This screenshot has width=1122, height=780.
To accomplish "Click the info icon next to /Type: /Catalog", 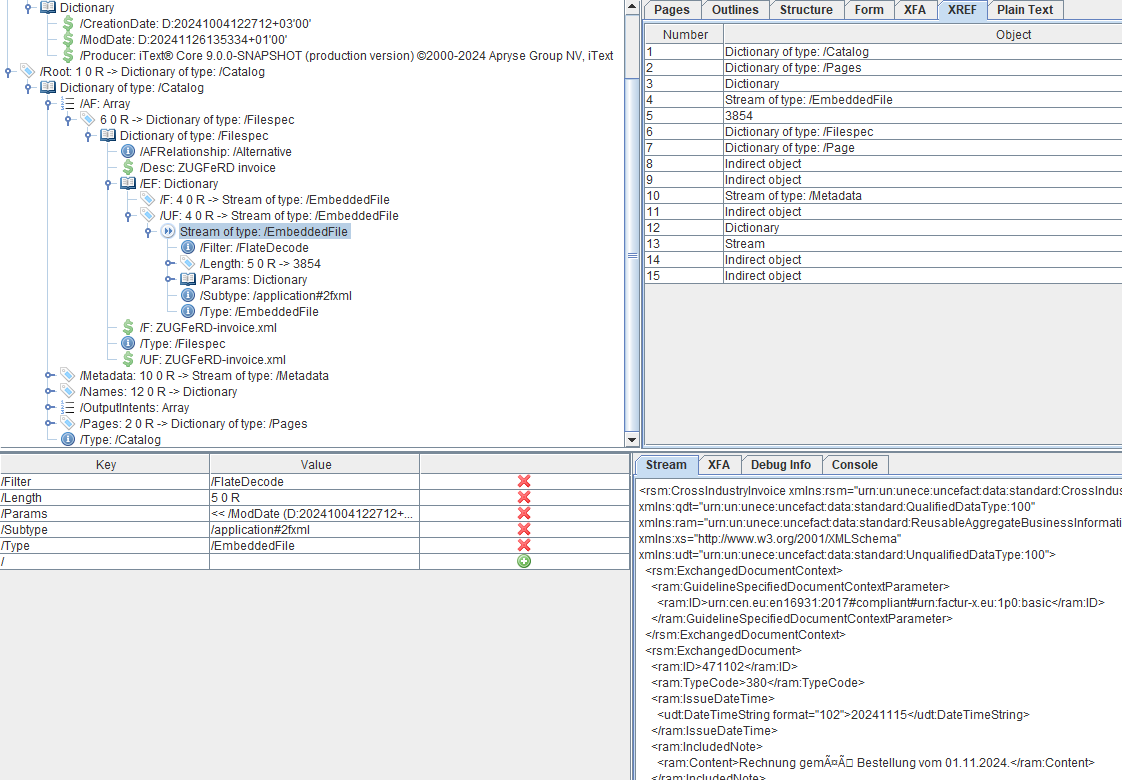I will pos(66,439).
